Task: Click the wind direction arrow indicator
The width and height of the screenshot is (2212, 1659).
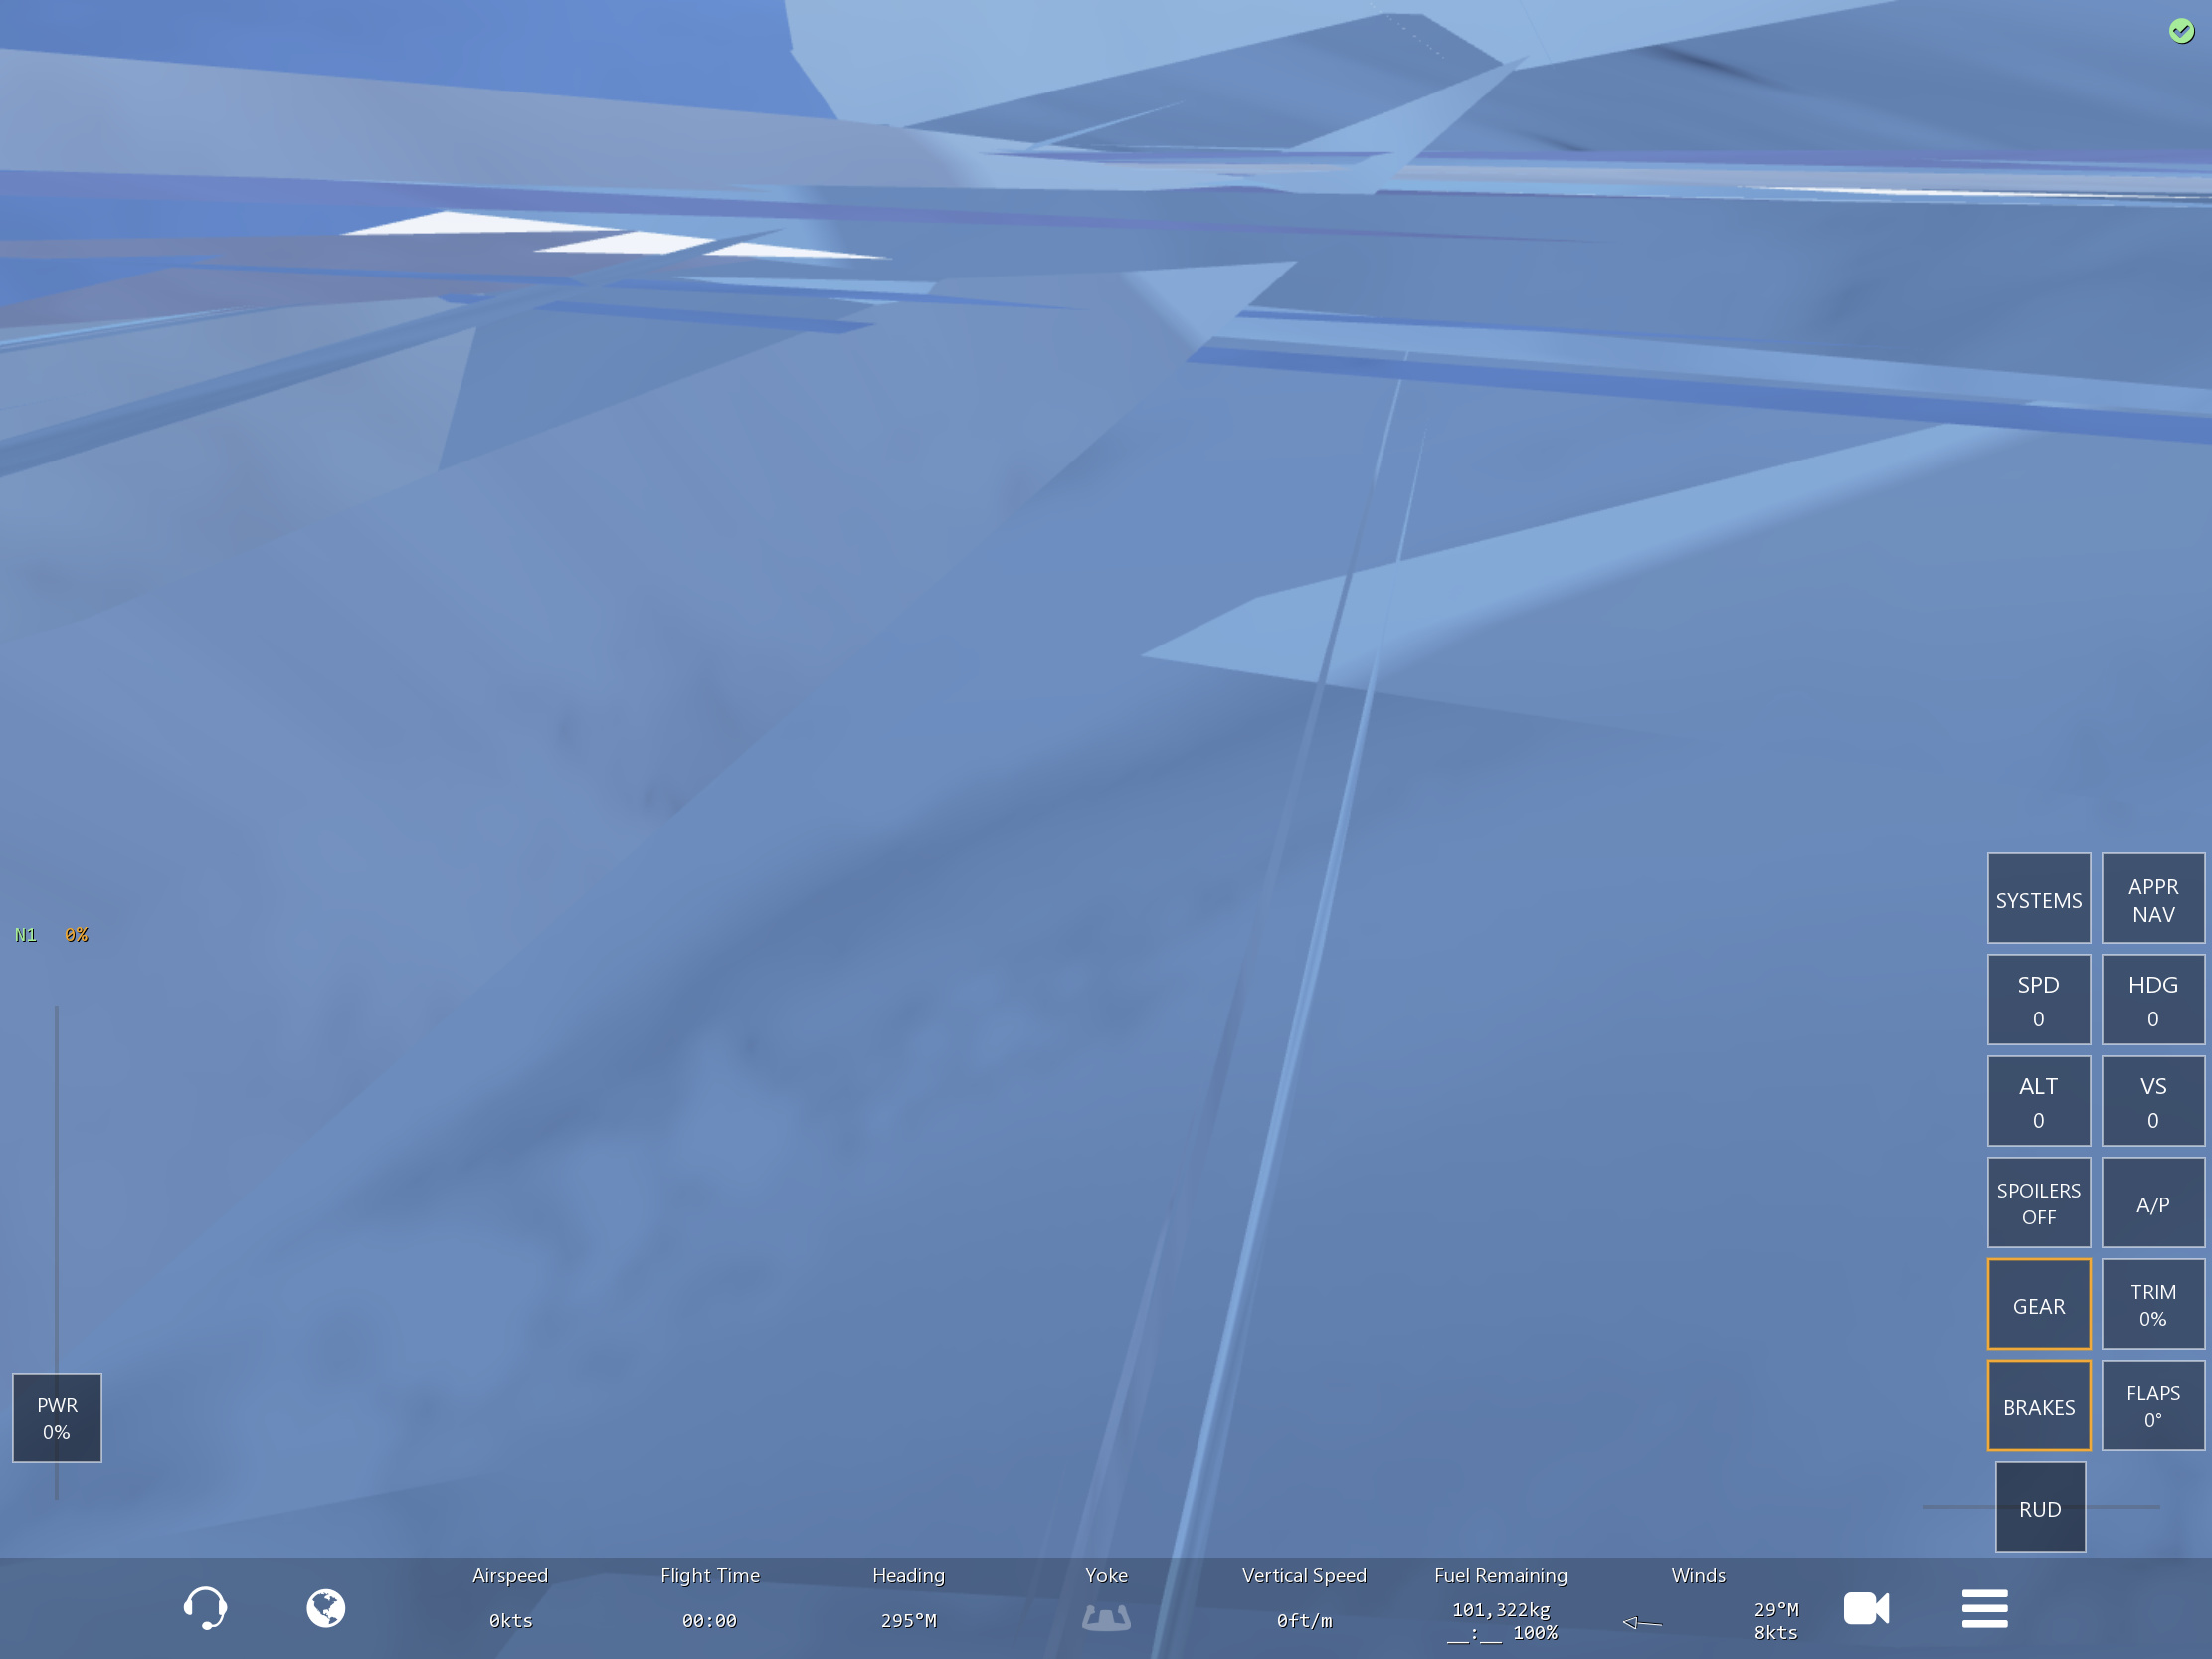Action: (x=1642, y=1622)
